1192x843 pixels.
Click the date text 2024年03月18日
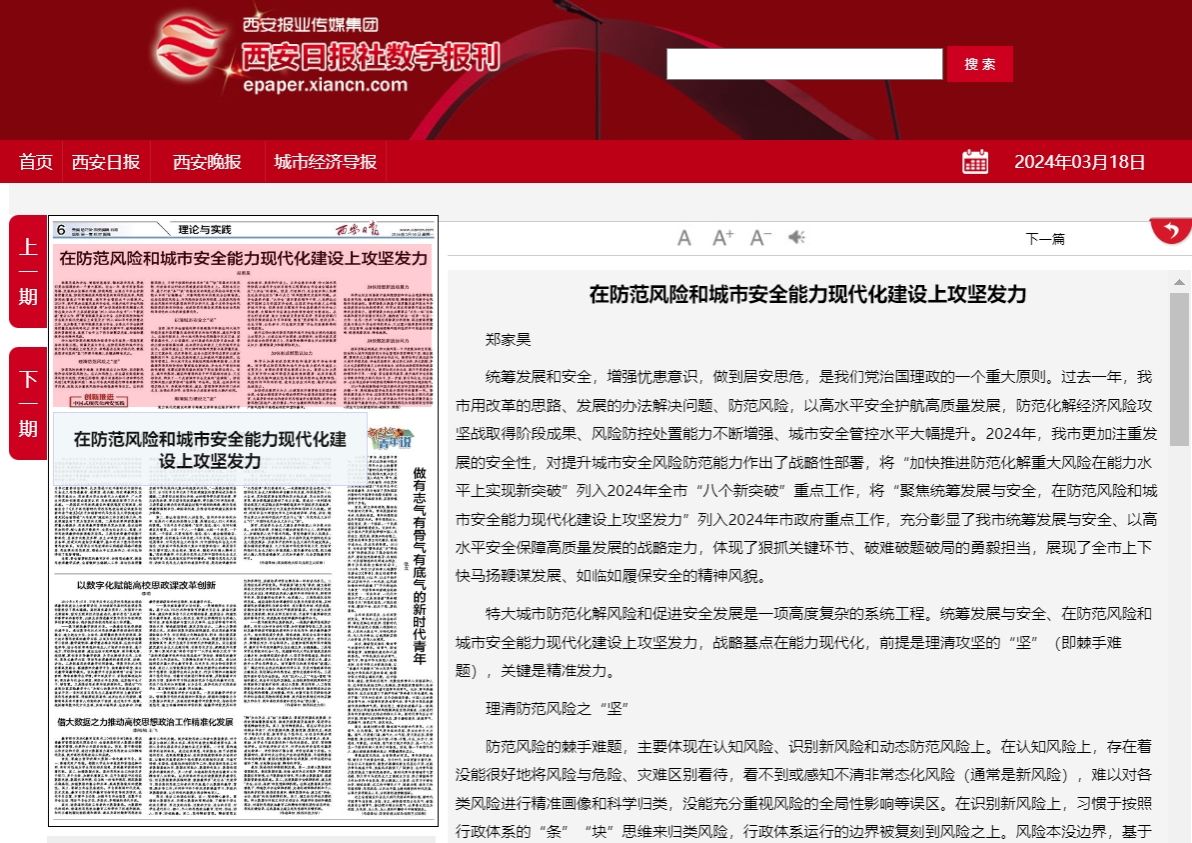coord(1079,162)
